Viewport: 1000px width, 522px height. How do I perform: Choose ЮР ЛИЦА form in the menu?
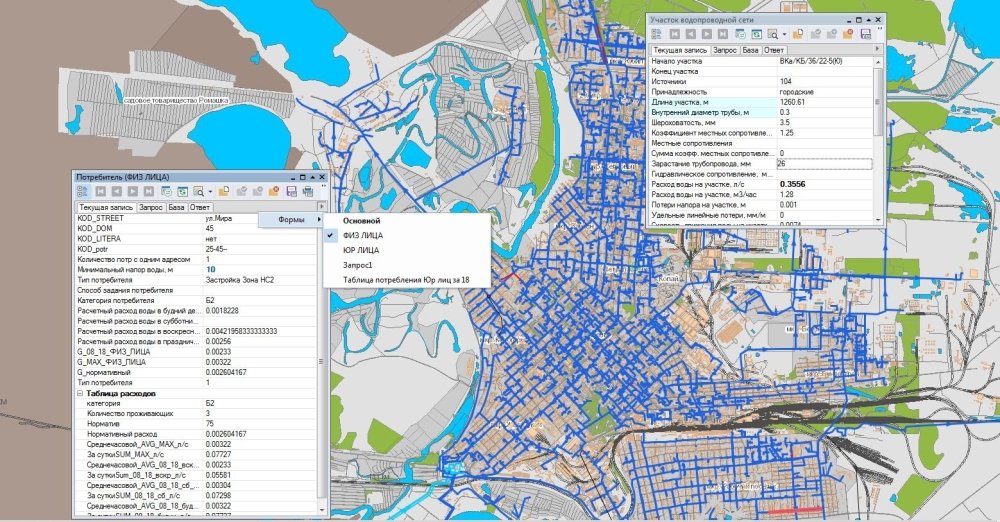pos(361,250)
